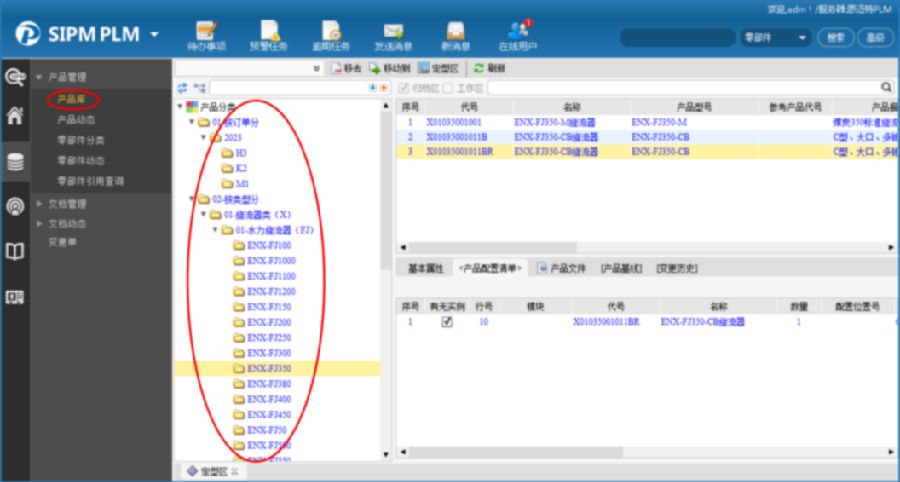Select the database icon in left sidebar
This screenshot has width=900, height=482.
point(15,162)
